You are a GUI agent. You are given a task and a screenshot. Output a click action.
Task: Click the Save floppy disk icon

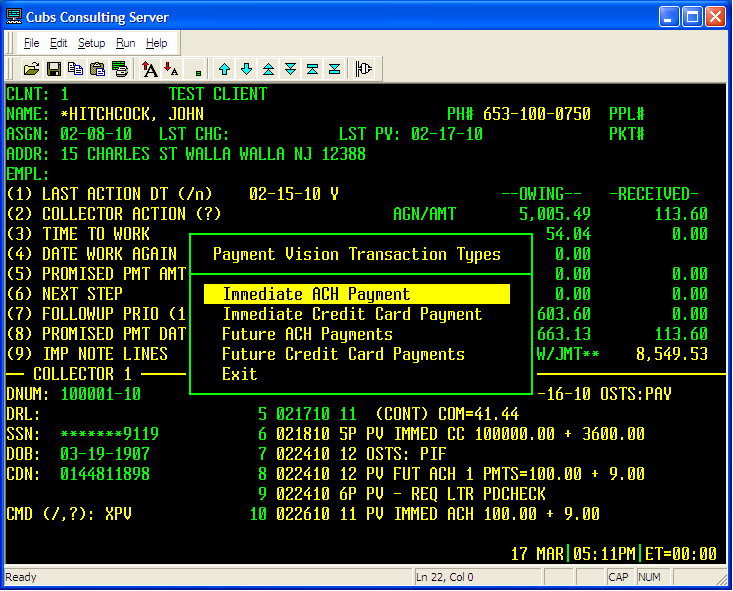[x=54, y=69]
